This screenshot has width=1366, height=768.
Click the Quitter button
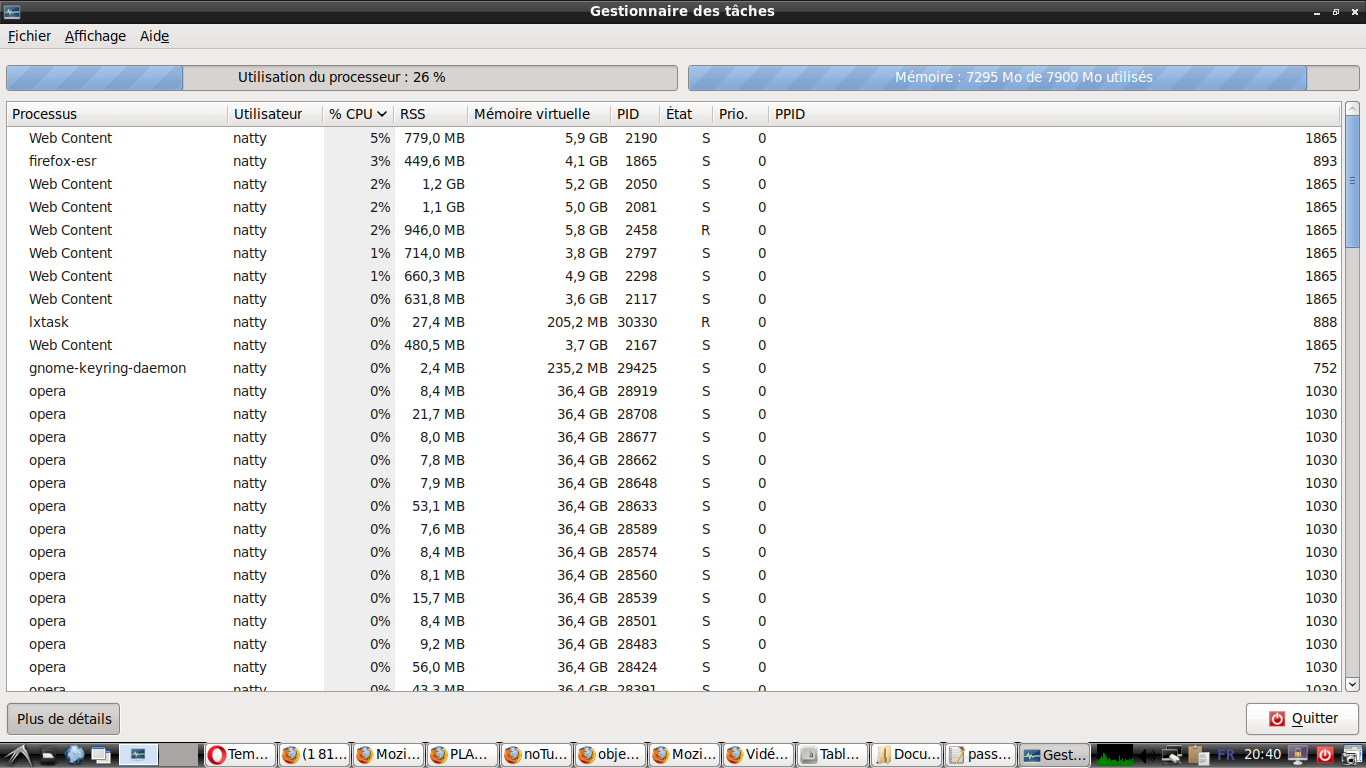pyautogui.click(x=1302, y=718)
